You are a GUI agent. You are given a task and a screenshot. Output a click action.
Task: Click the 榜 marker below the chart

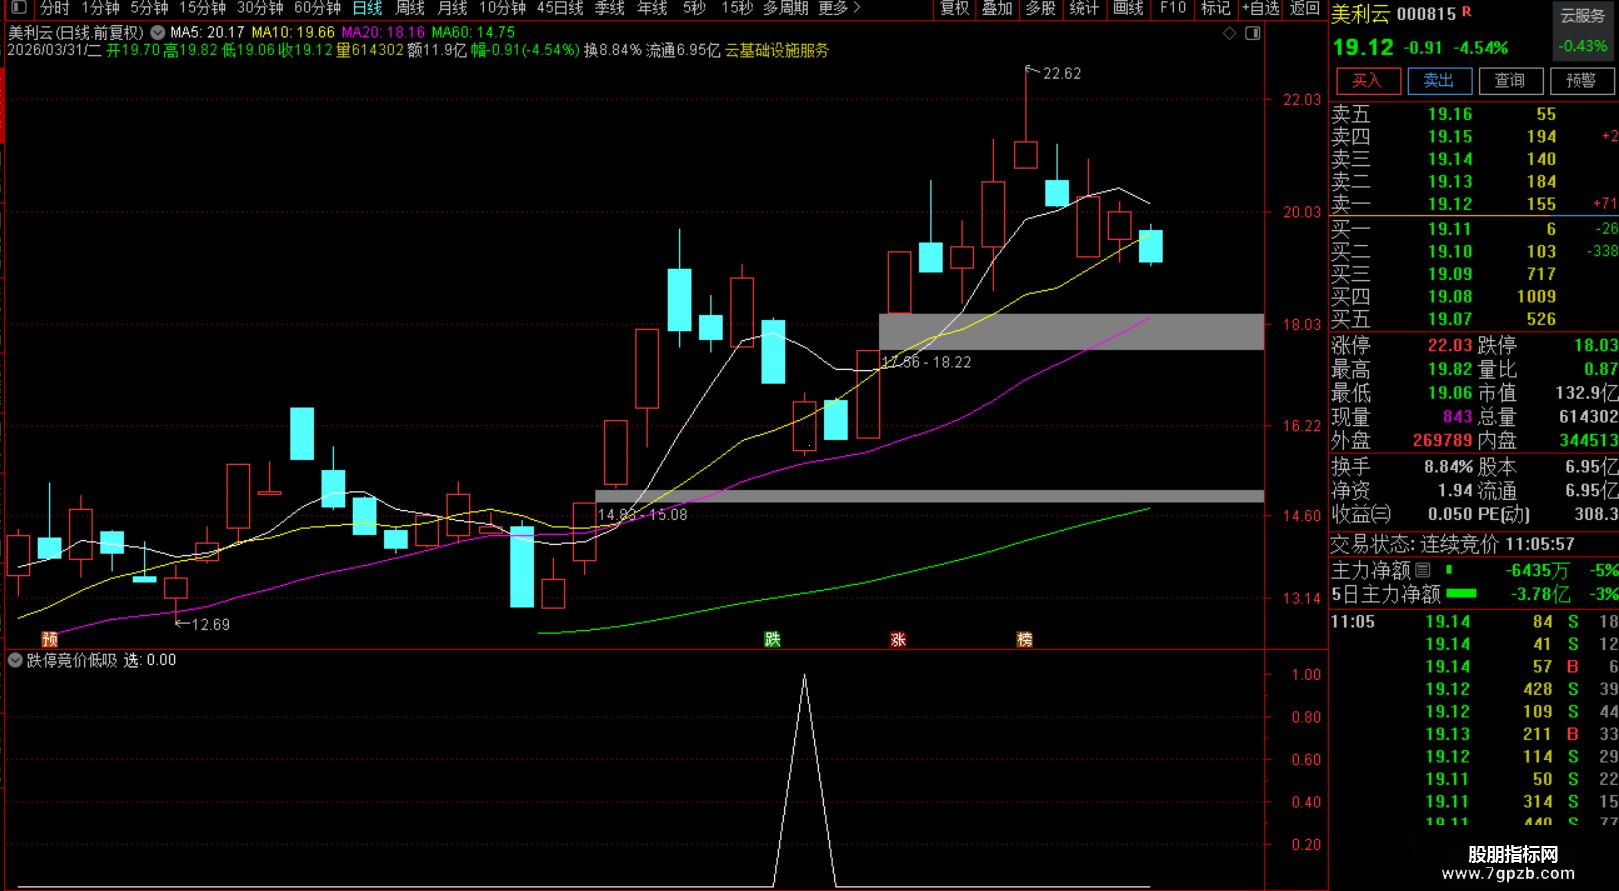[x=1024, y=639]
